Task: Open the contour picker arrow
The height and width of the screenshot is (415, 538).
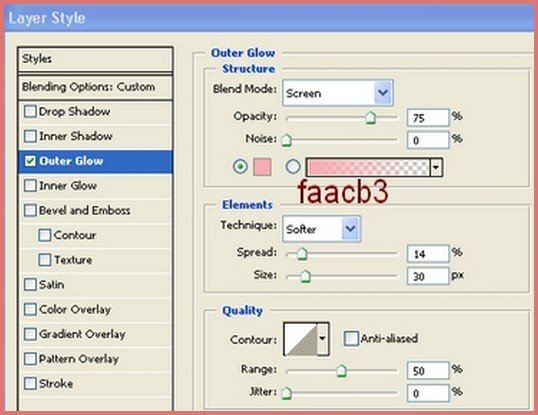Action: point(323,339)
